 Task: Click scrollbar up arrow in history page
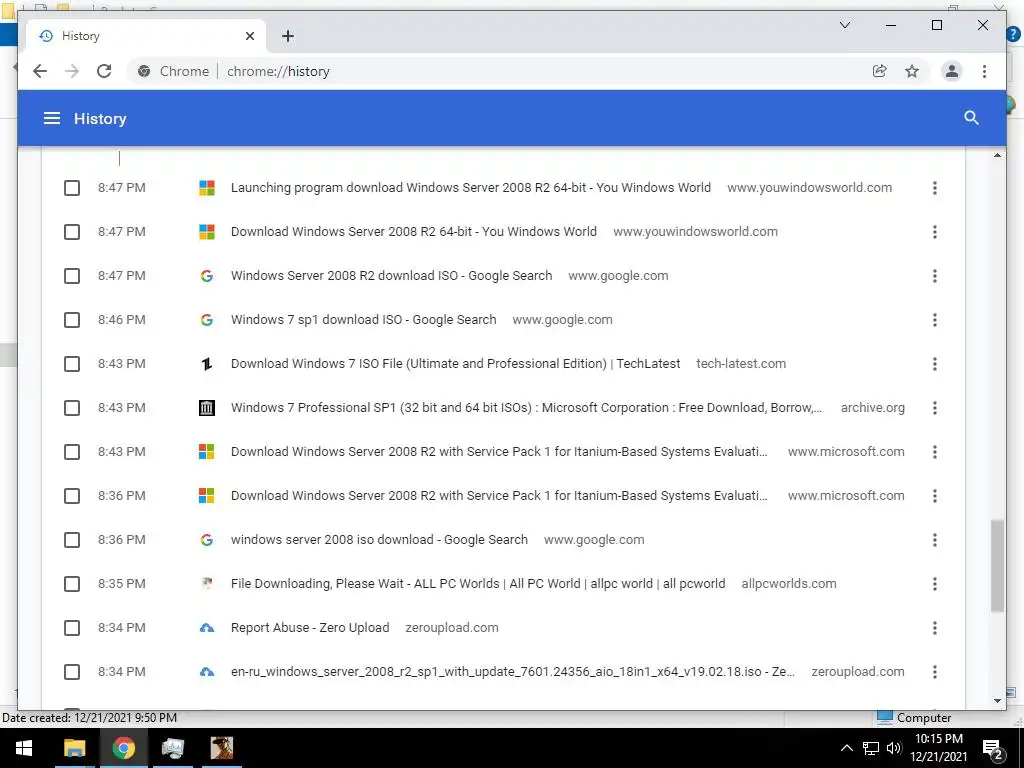pyautogui.click(x=997, y=155)
